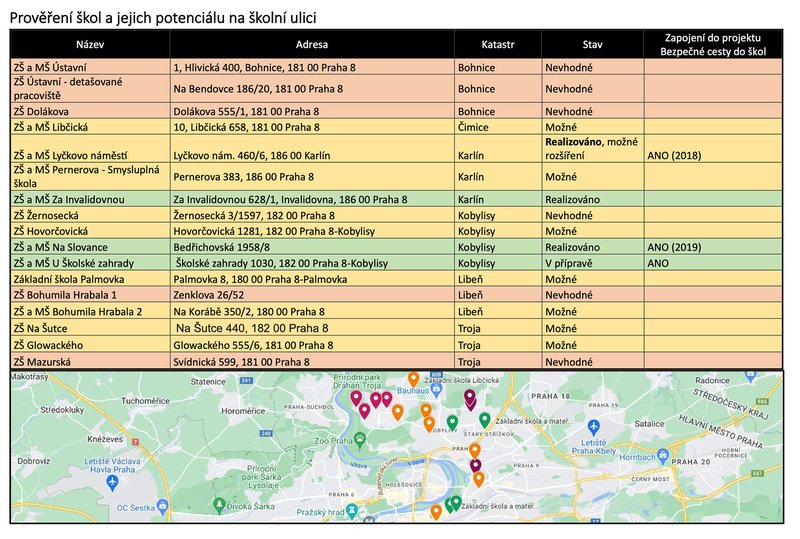Click the Název column header

click(x=89, y=45)
